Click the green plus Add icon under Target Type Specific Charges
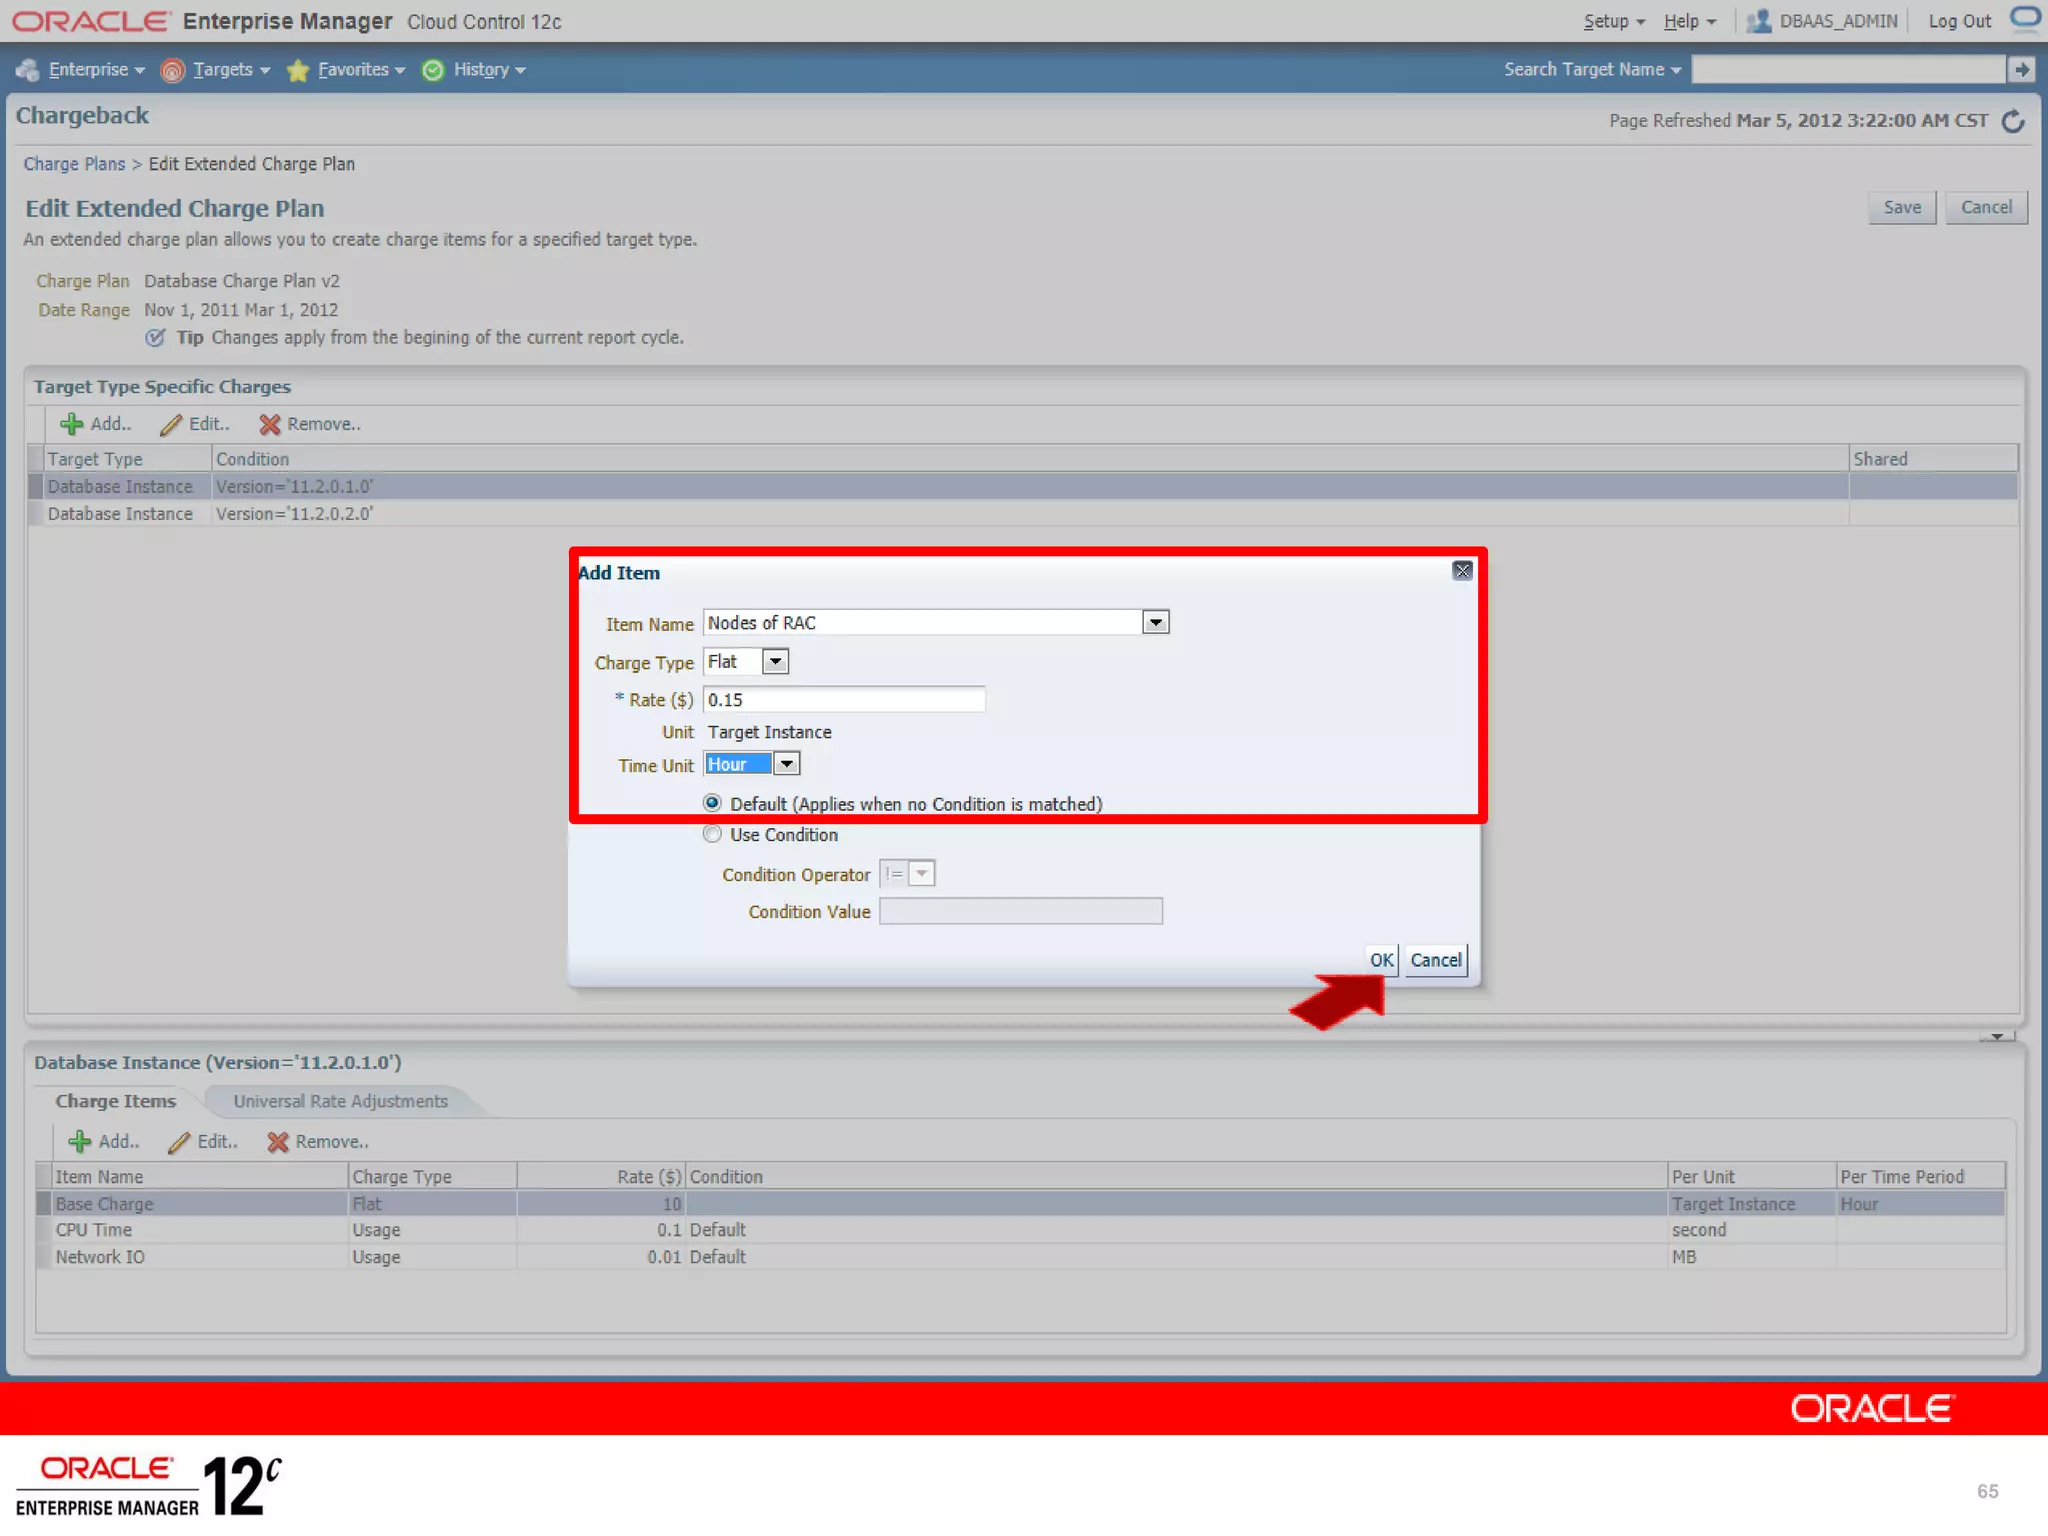 pos(71,424)
